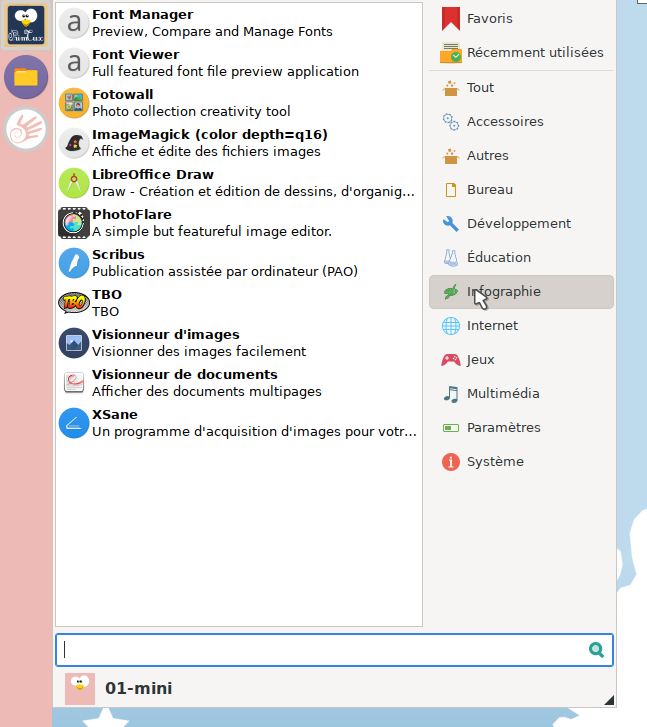Click the 01-mini username label
Screen dimensions: 647x727
point(139,689)
